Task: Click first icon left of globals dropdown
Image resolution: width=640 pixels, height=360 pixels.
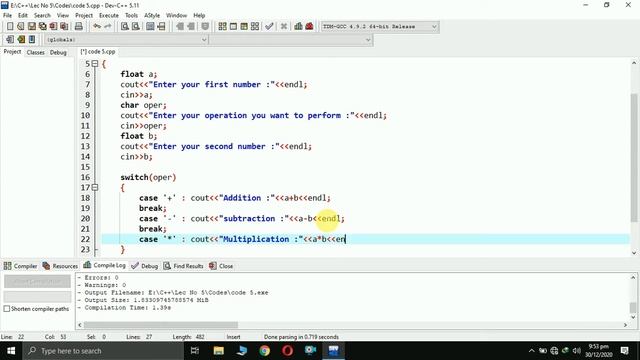Action: coord(10,40)
